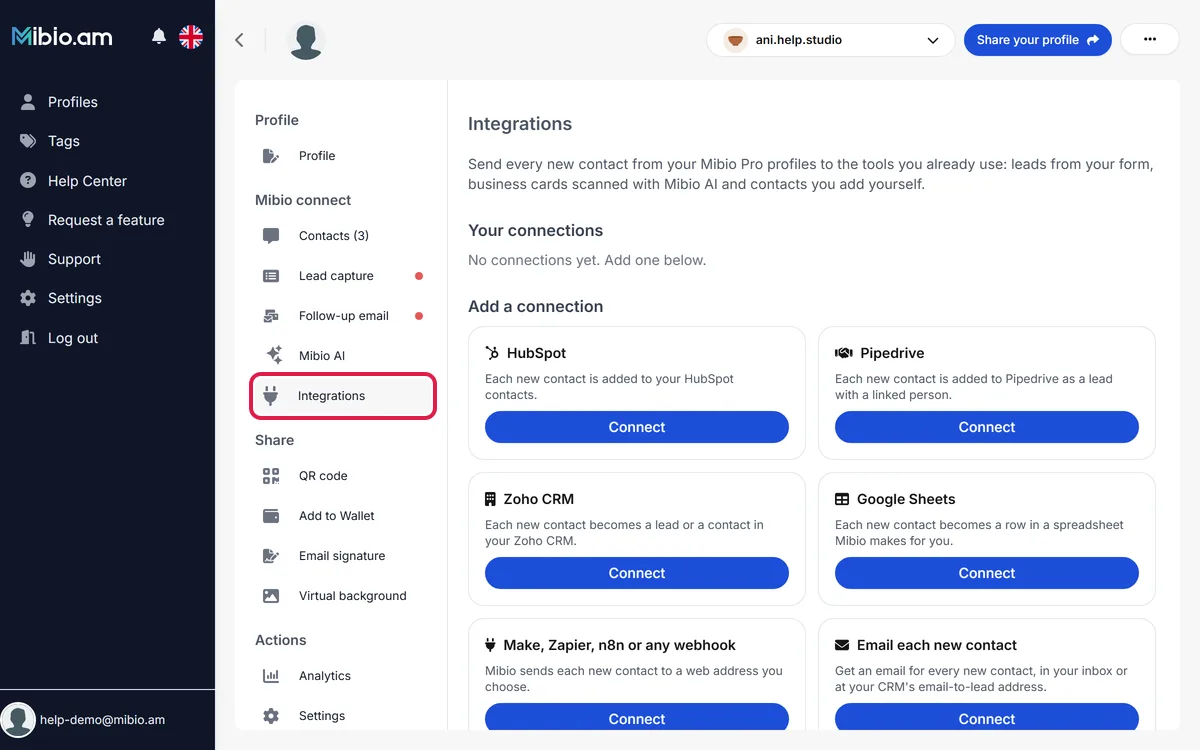Click the 'Email each new contact' title
Image resolution: width=1200 pixels, height=750 pixels.
pos(937,645)
